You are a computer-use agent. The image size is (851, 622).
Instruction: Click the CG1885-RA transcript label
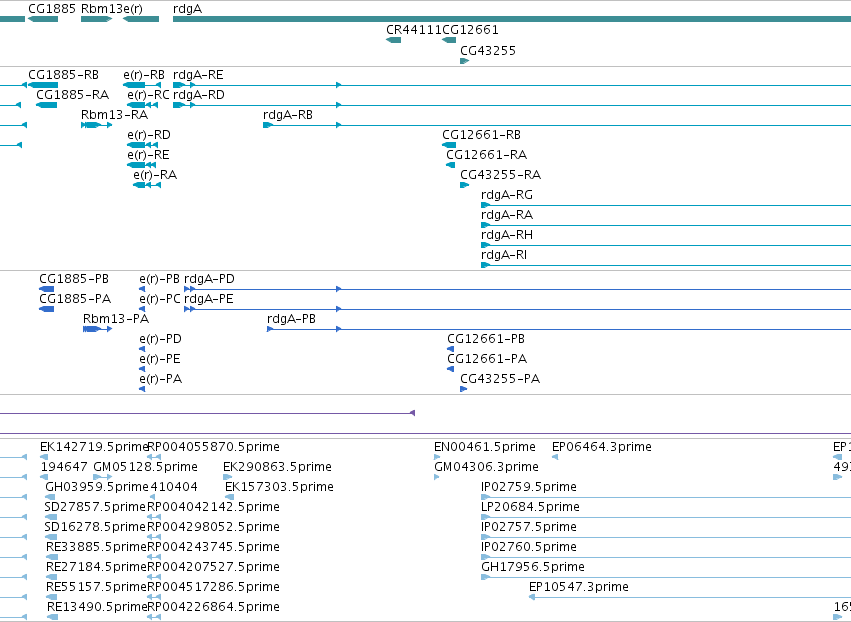73,95
